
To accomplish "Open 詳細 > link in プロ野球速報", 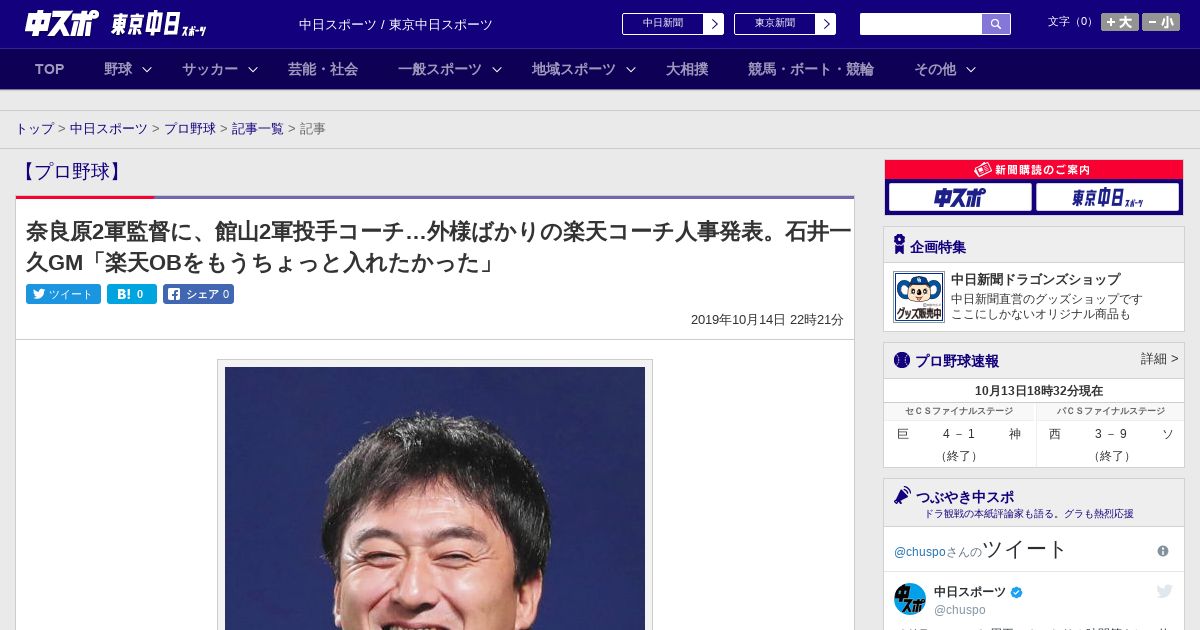I will [x=1159, y=359].
